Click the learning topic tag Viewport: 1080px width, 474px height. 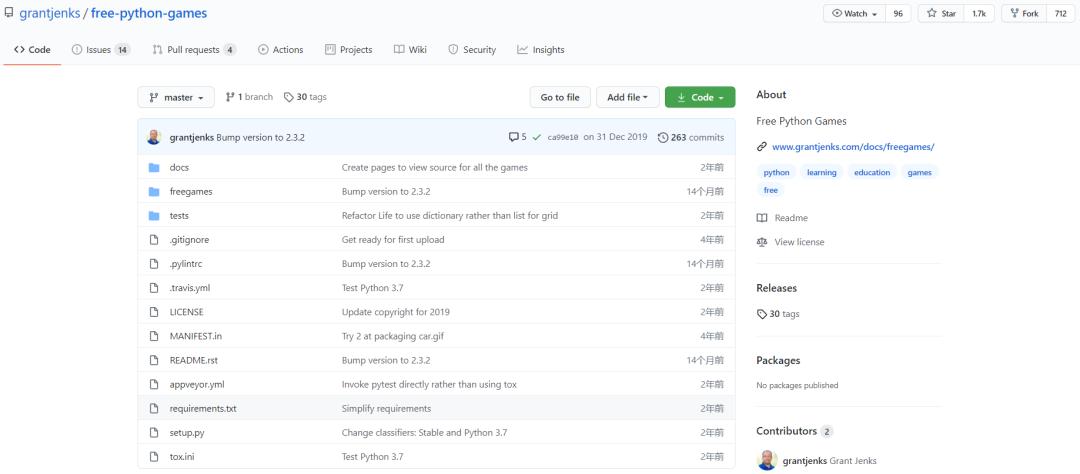(822, 172)
